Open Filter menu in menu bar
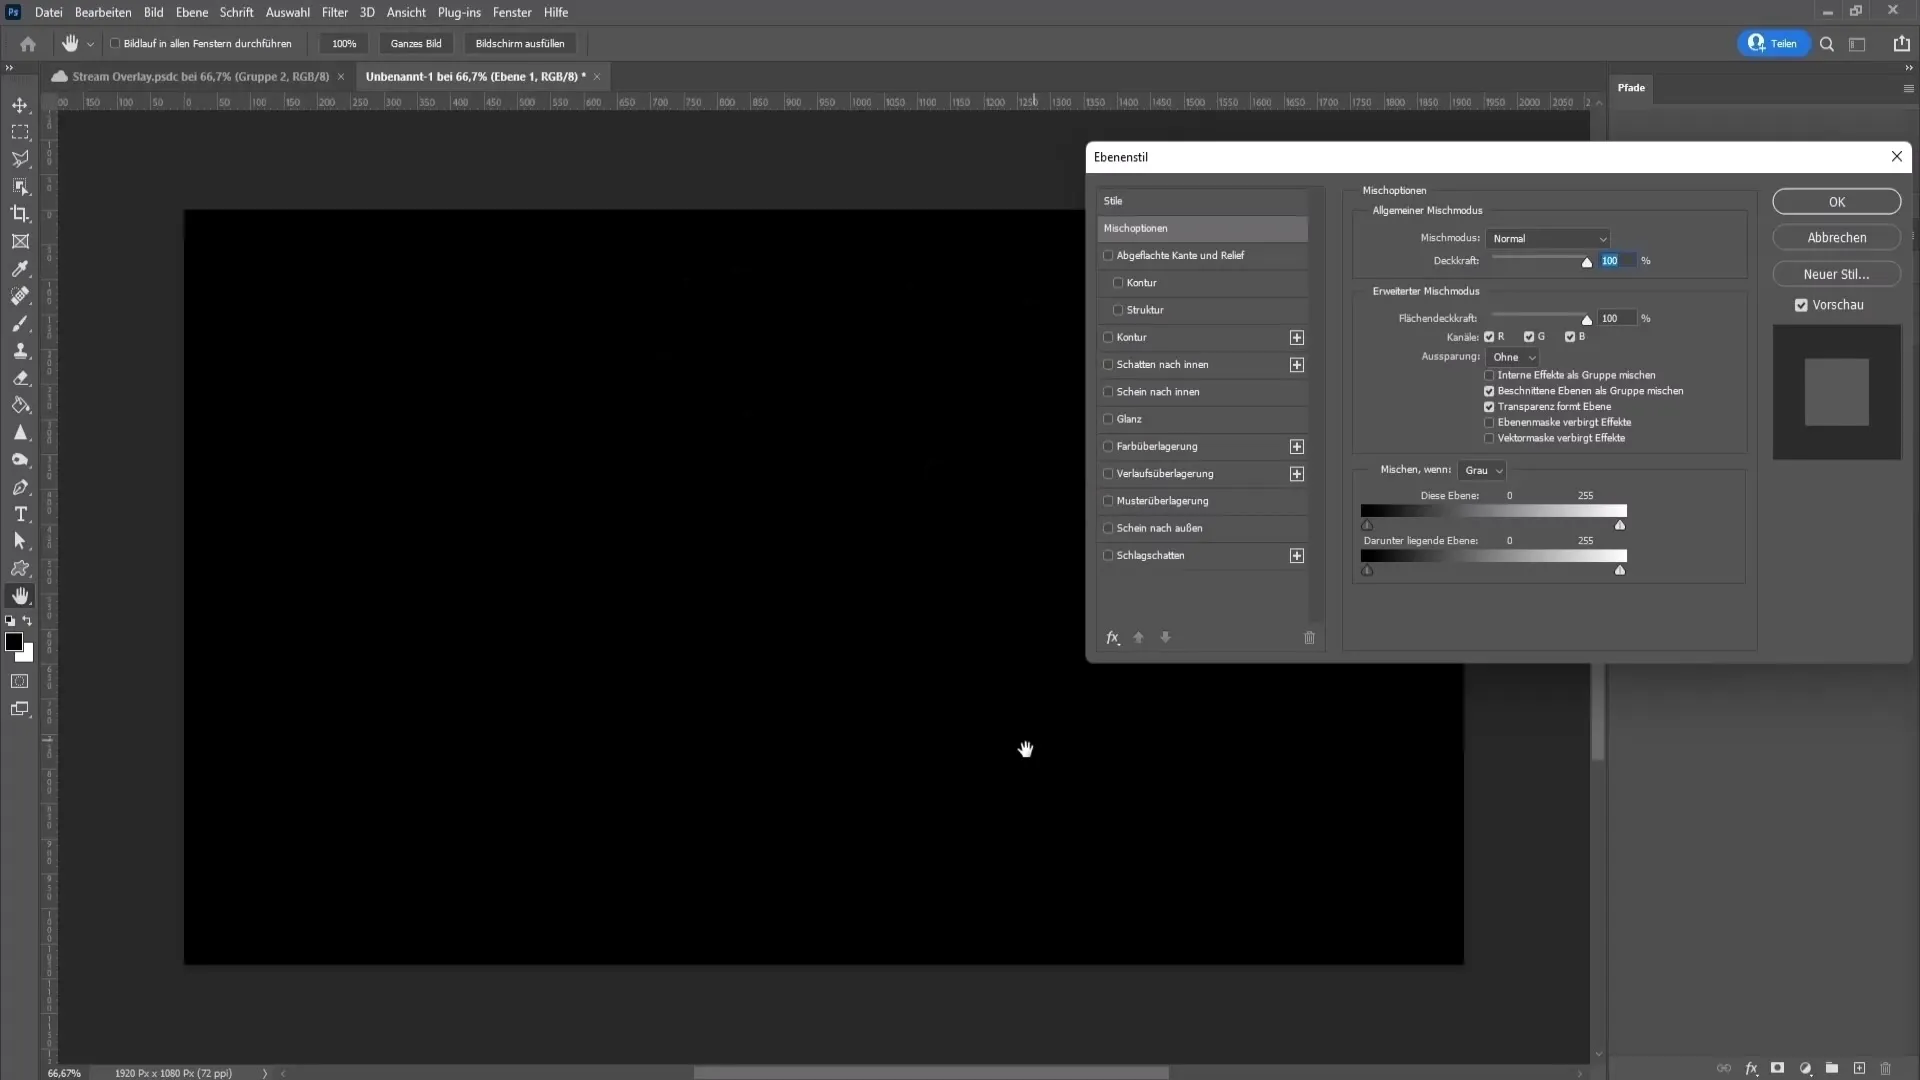1920x1080 pixels. click(334, 12)
